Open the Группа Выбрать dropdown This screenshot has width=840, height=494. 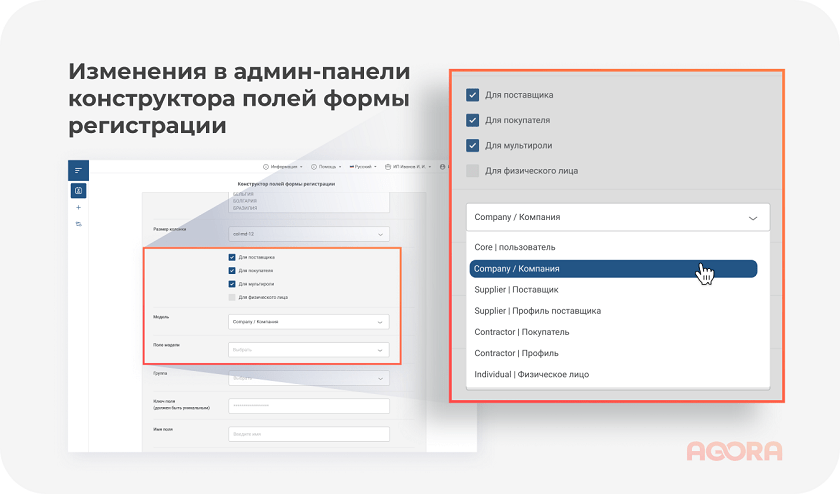309,378
